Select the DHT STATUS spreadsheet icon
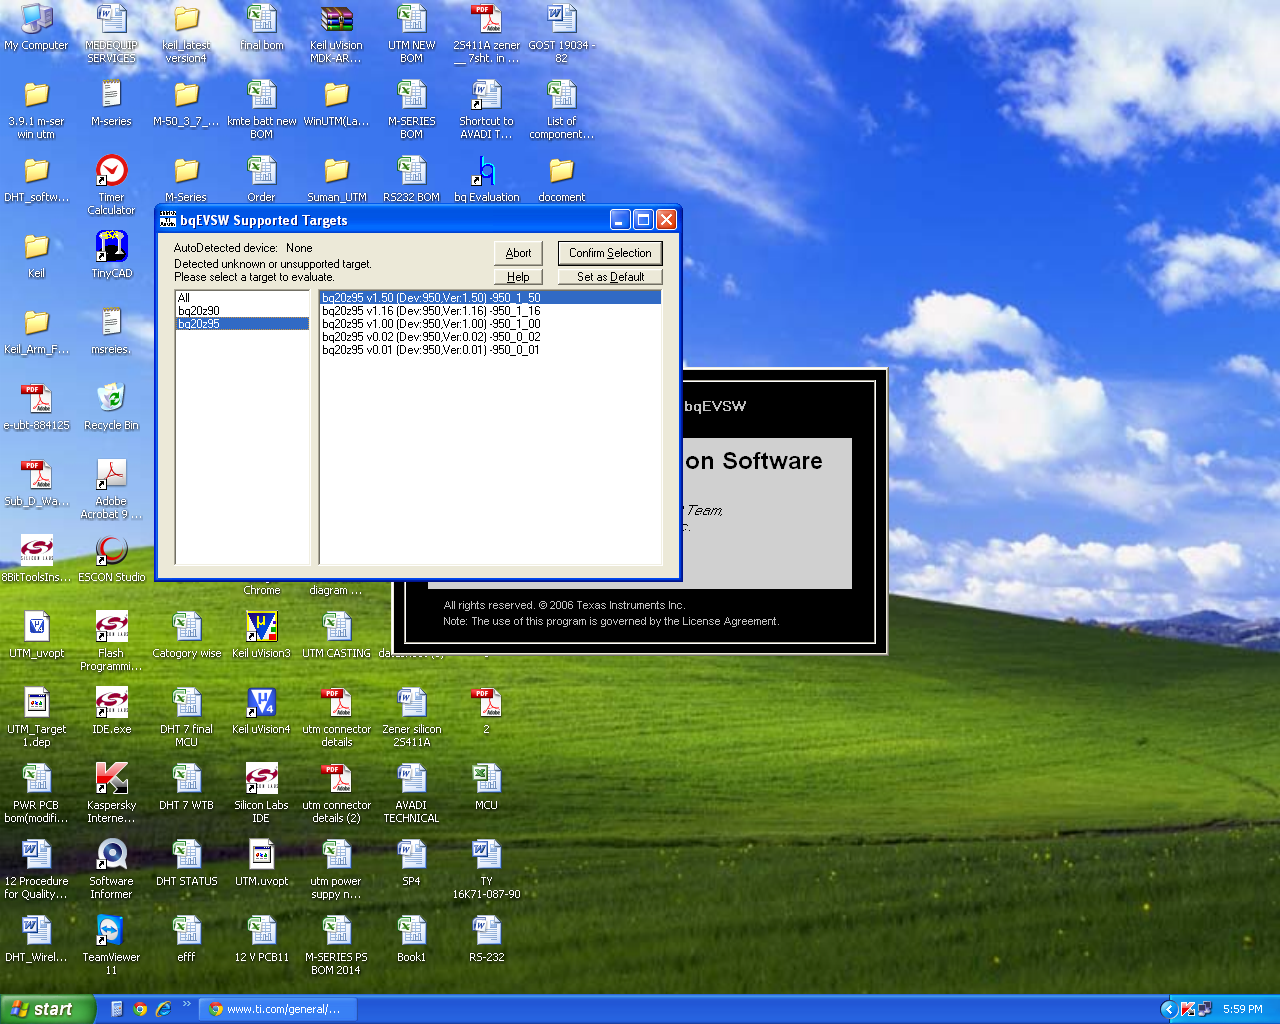 [x=186, y=863]
